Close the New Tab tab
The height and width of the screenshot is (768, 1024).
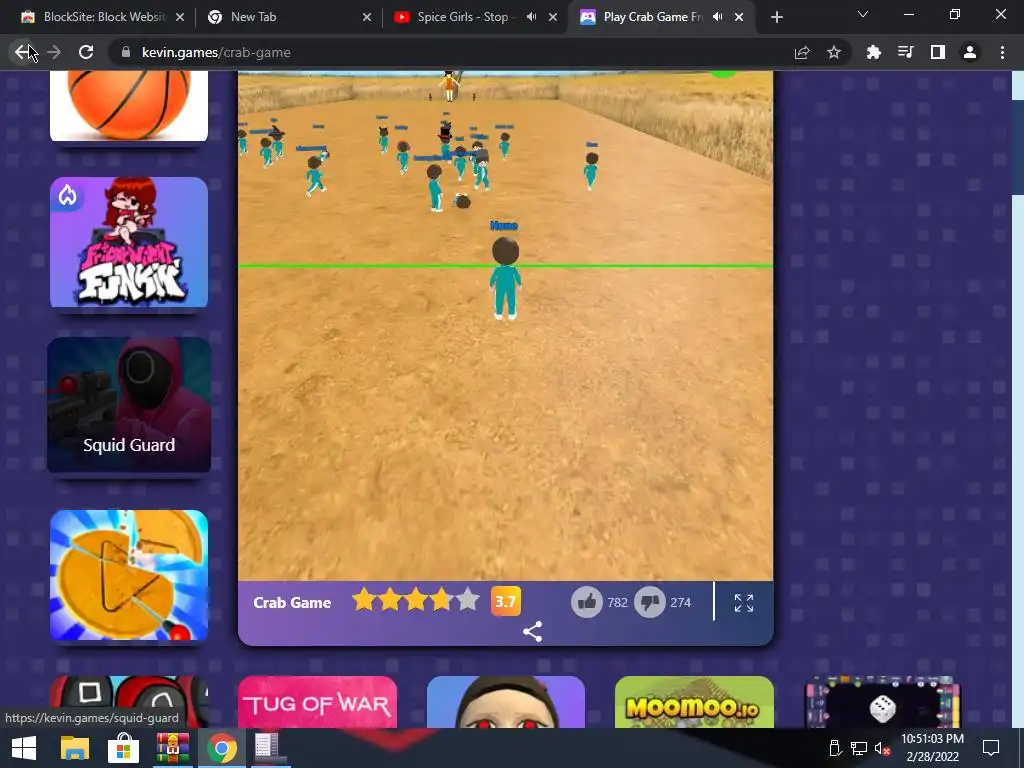[x=367, y=17]
